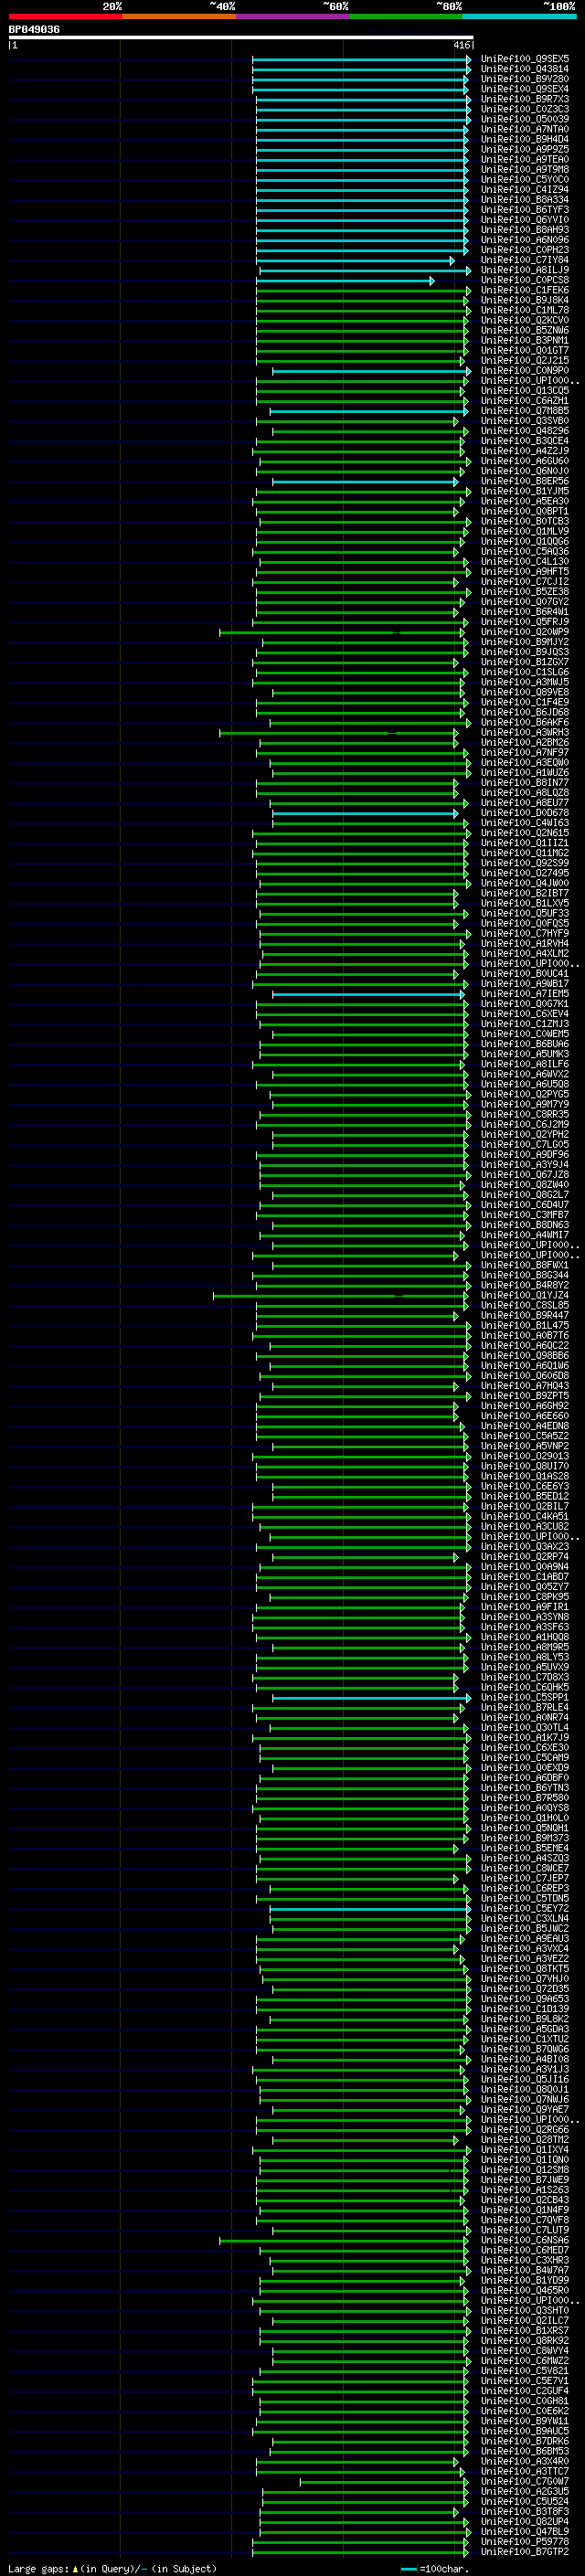Click the UniRef100_Q2KCV0 entry

pyautogui.click(x=525, y=320)
